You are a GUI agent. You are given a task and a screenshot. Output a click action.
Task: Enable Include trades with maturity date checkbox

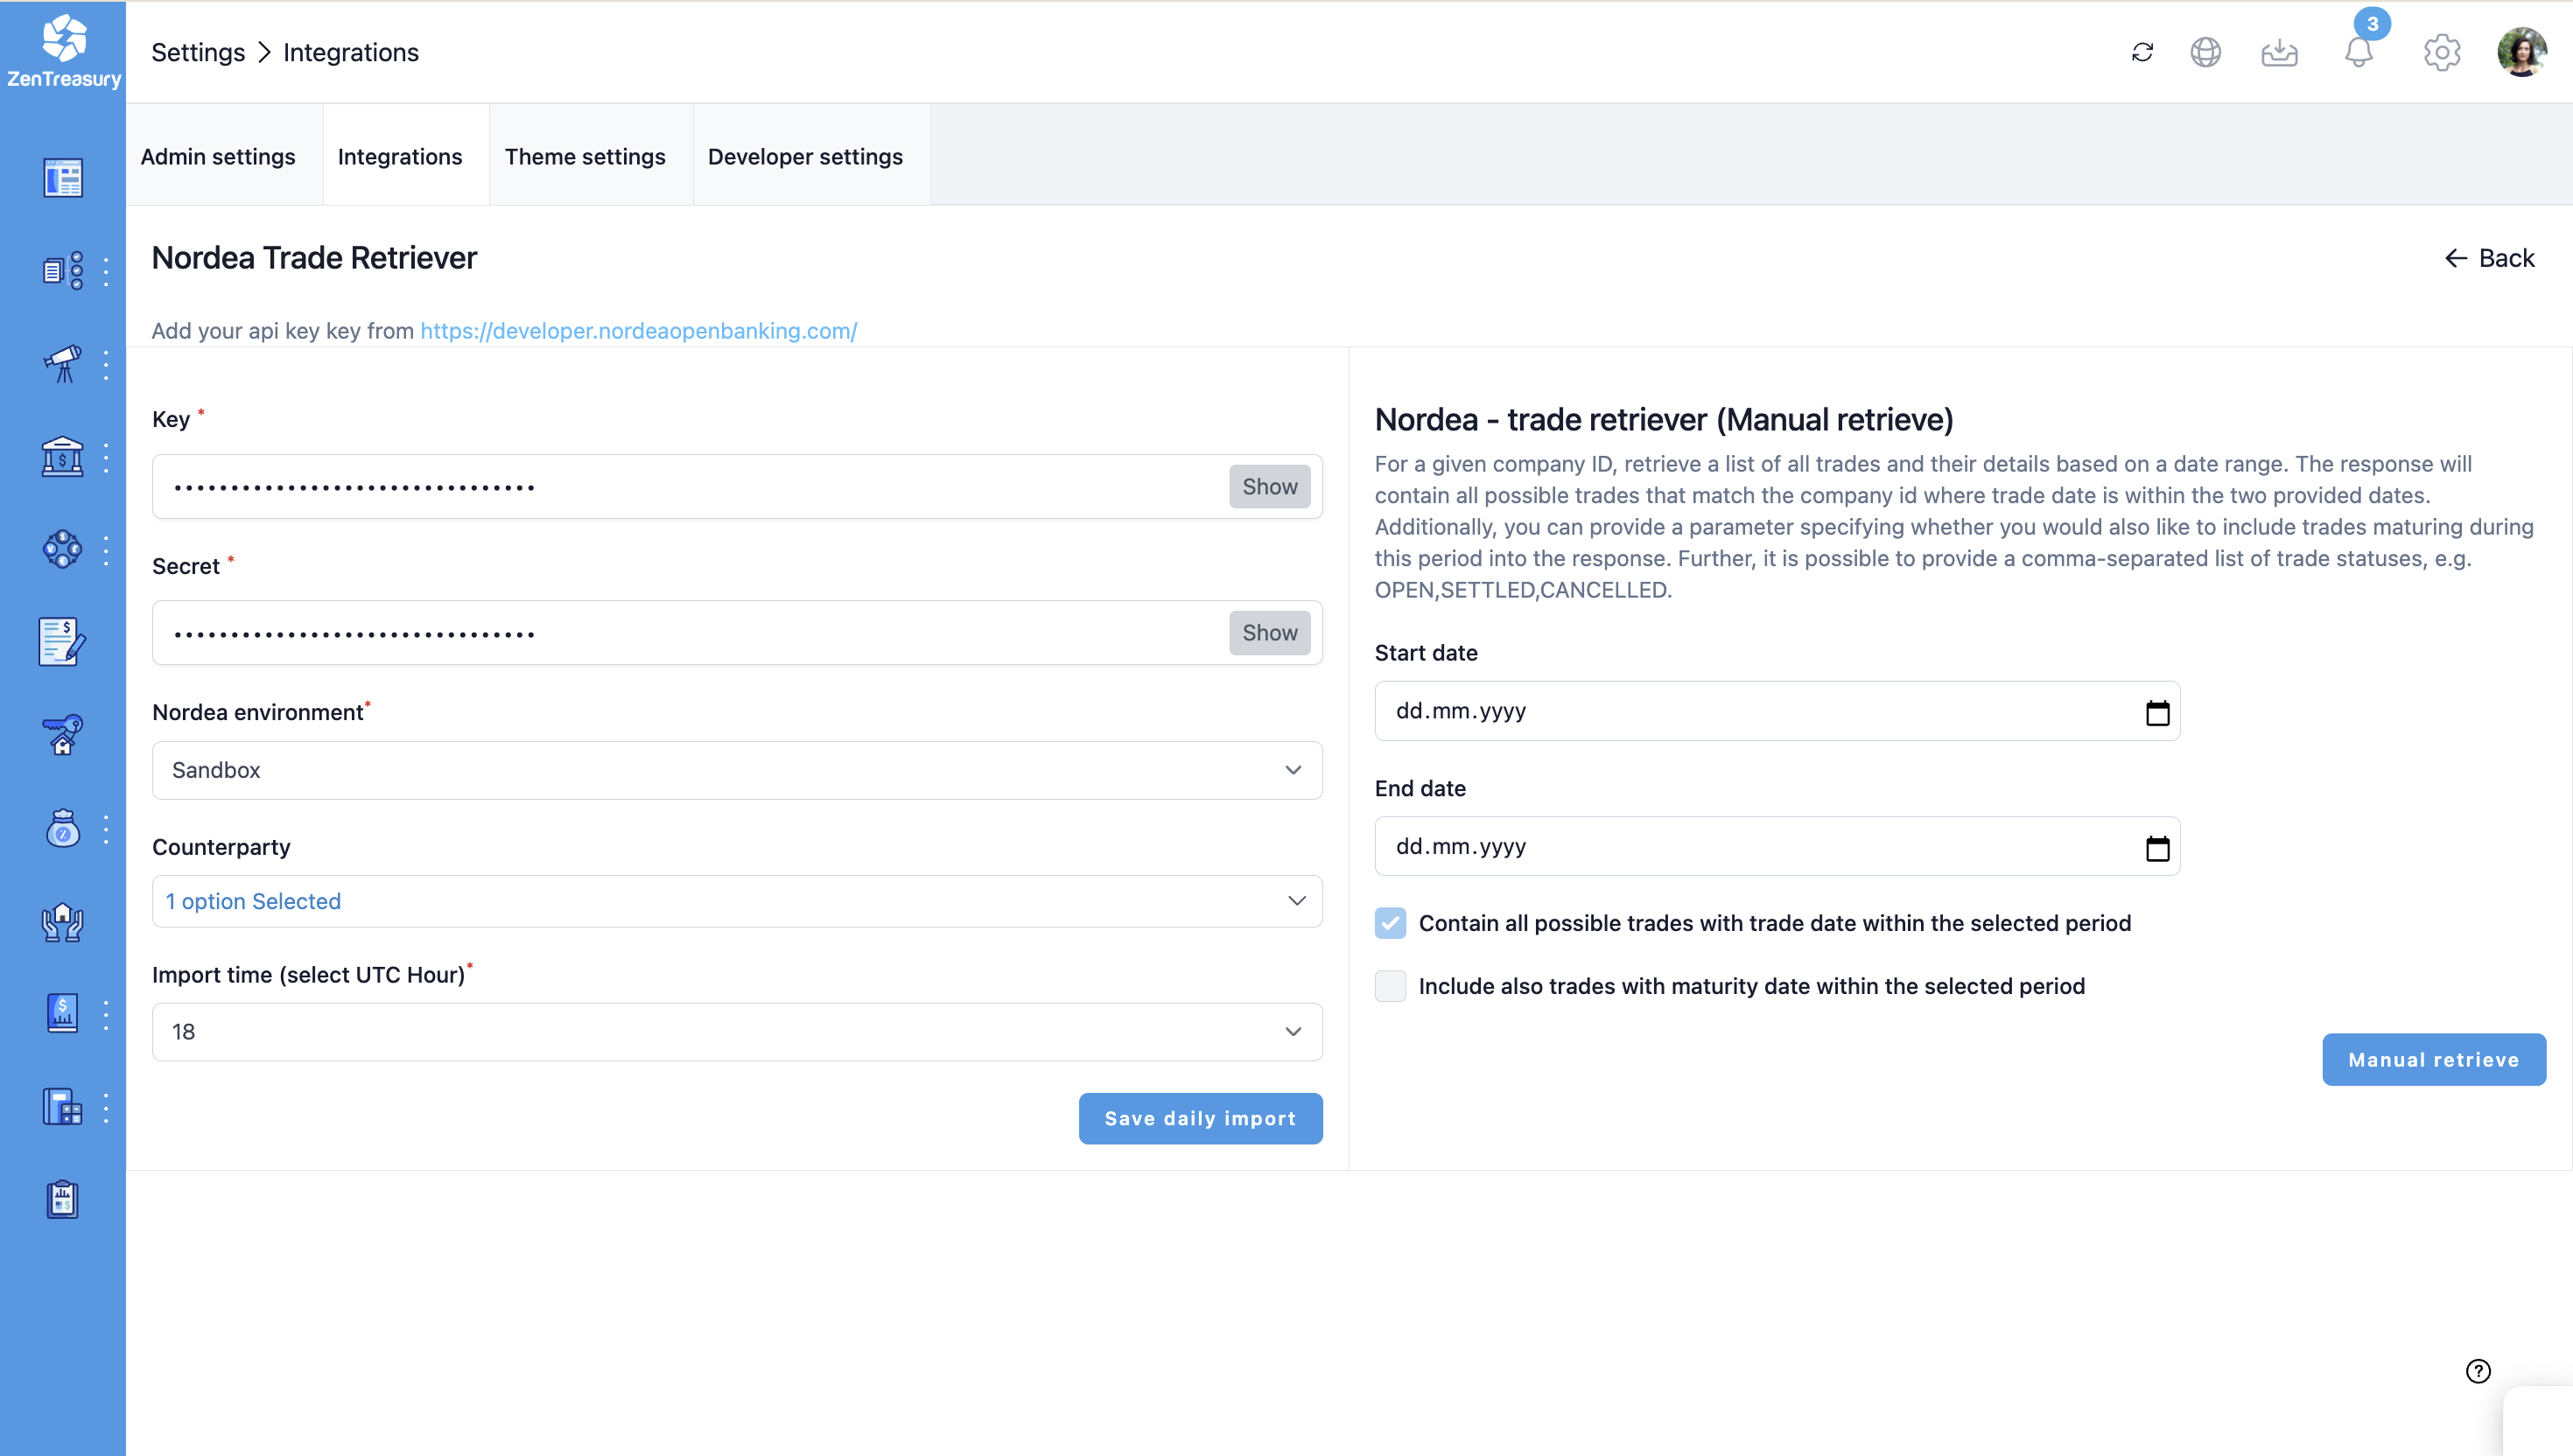click(x=1390, y=986)
